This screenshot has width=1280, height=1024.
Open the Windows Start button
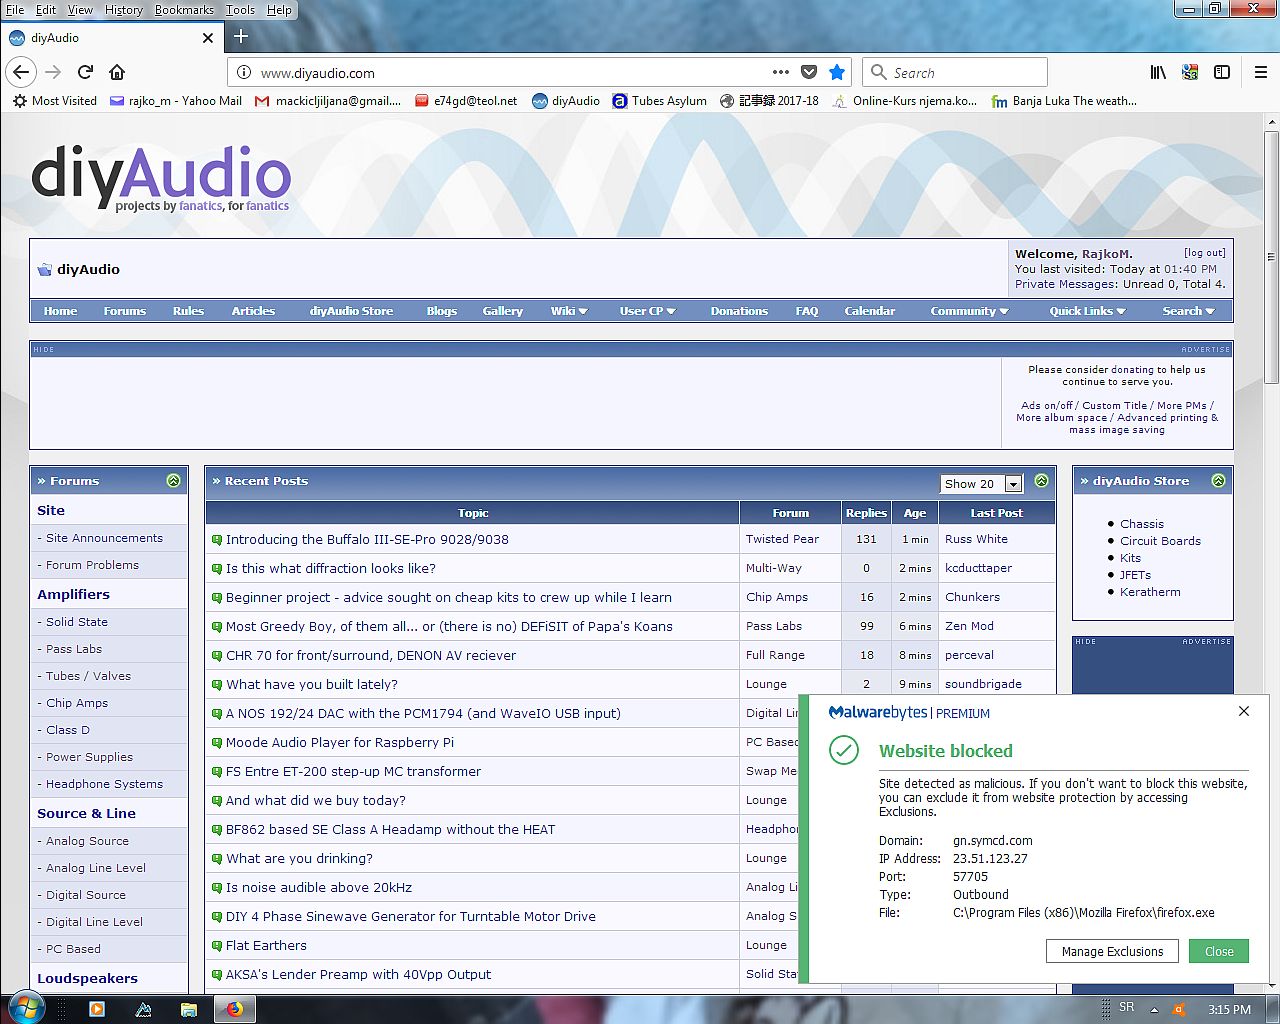click(x=27, y=1007)
